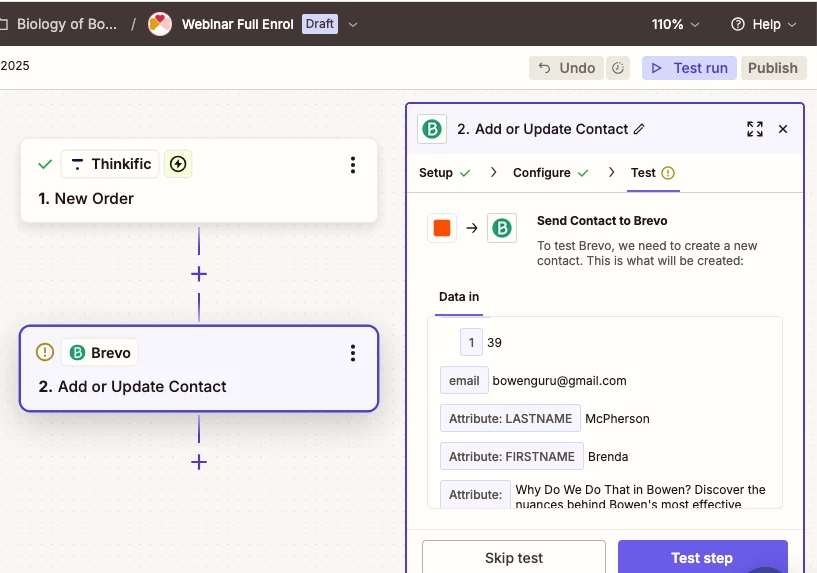817x573 pixels.
Task: Click the Thinkific instant trigger lightning icon
Action: pos(178,164)
